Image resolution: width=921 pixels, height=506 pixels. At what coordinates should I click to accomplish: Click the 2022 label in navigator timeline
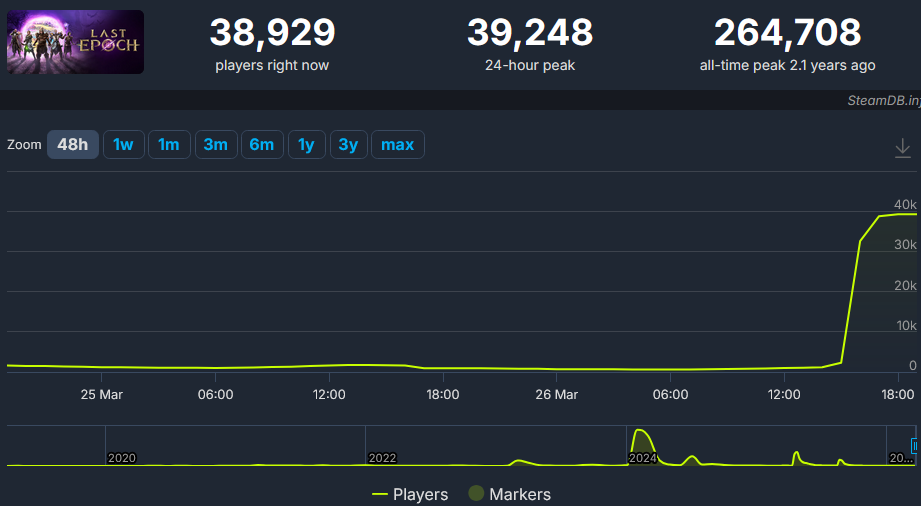pyautogui.click(x=382, y=458)
